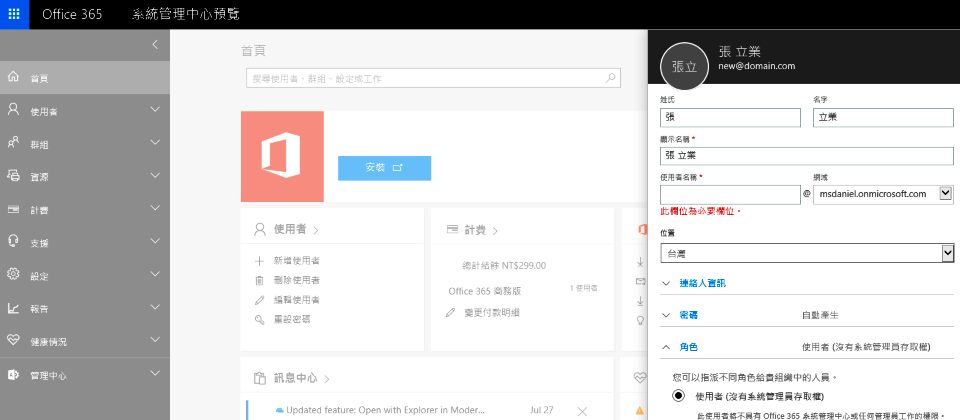The width and height of the screenshot is (960, 420).
Task: Click the 重設密碼 link
Action: point(292,320)
